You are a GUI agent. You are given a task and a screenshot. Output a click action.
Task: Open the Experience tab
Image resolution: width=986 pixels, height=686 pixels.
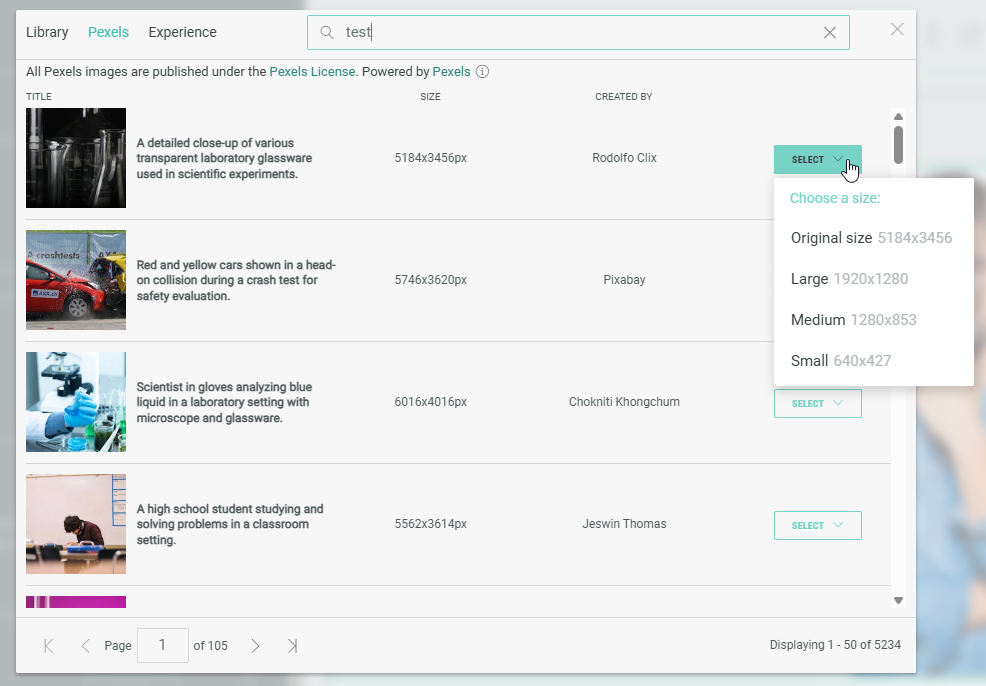182,32
